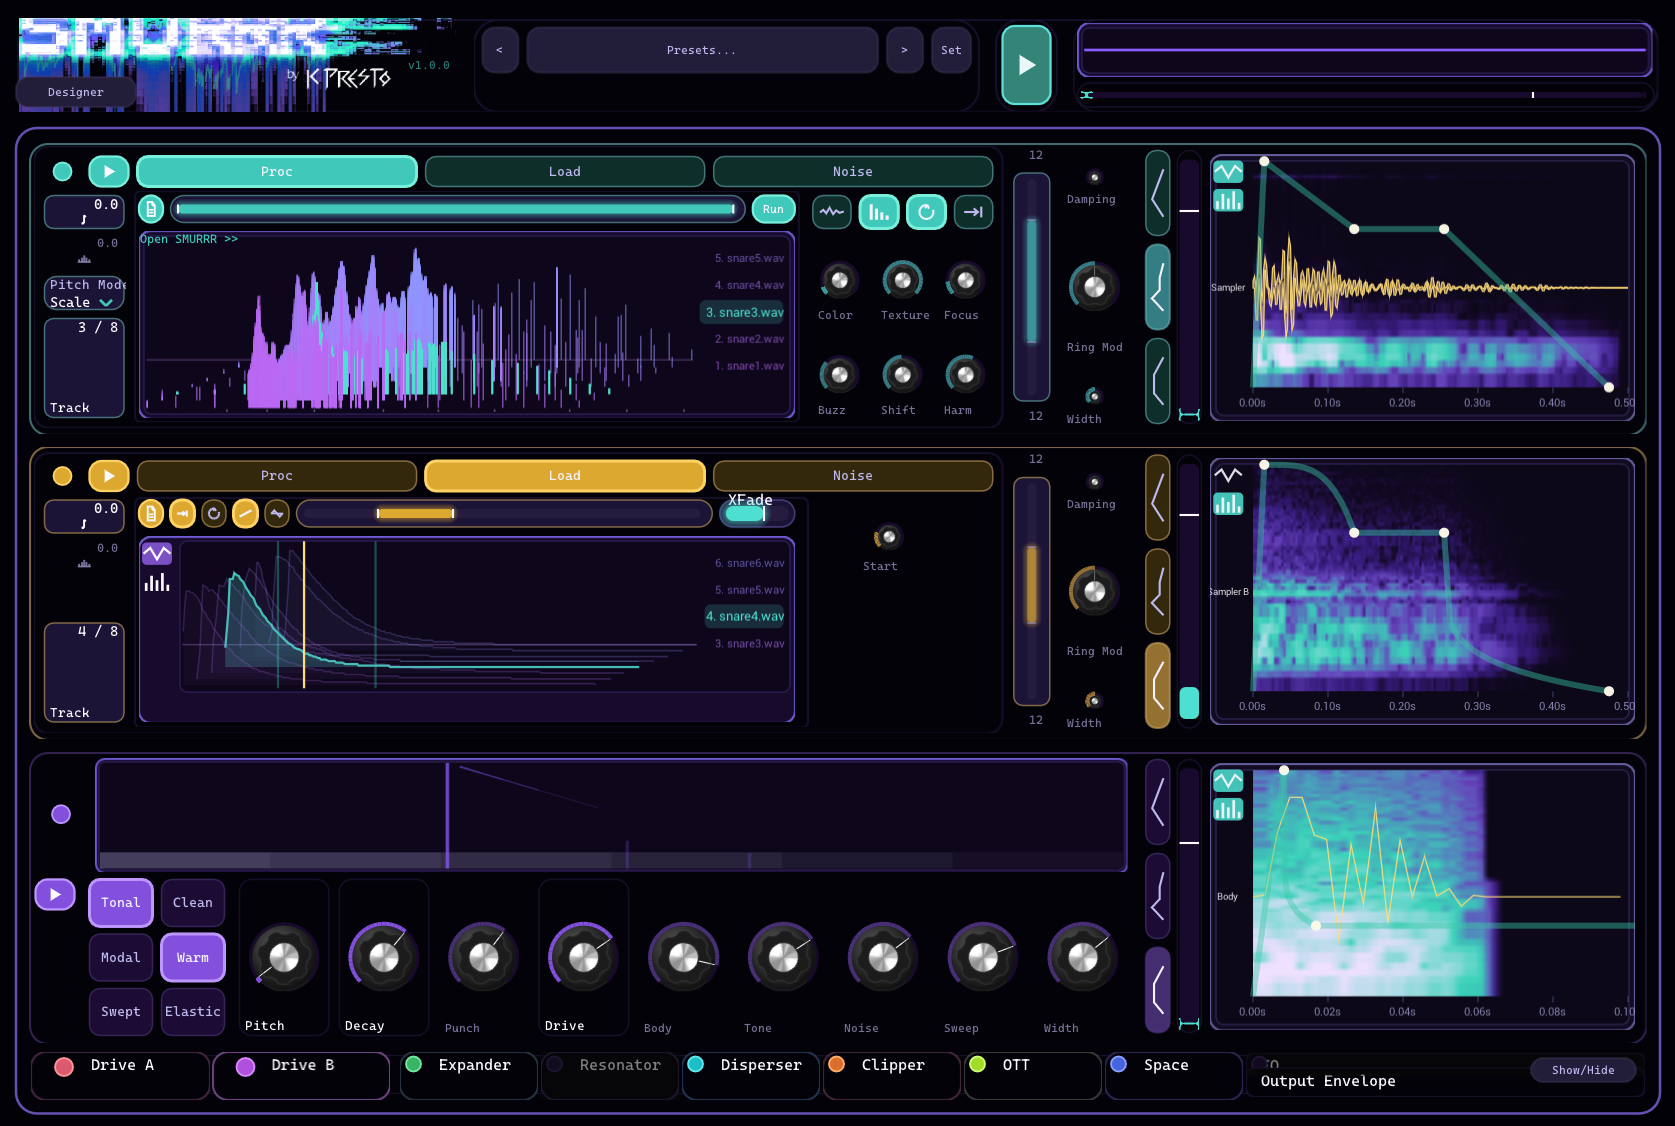The width and height of the screenshot is (1675, 1126).
Task: Click the Sampler A file document icon
Action: [151, 209]
